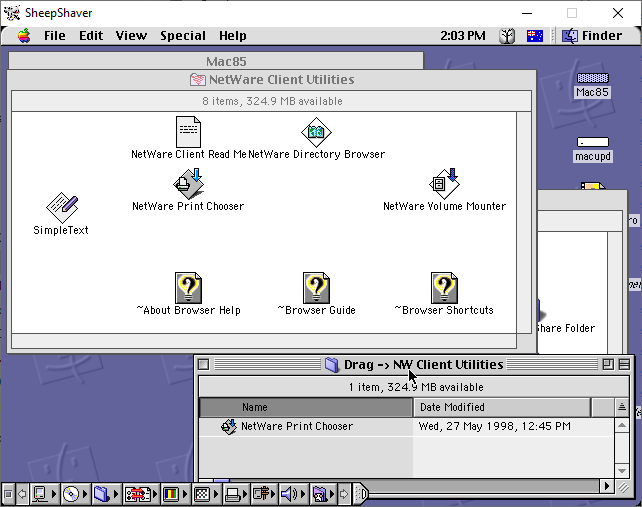
Task: Select the ~About Browser Help icon
Action: 188,288
